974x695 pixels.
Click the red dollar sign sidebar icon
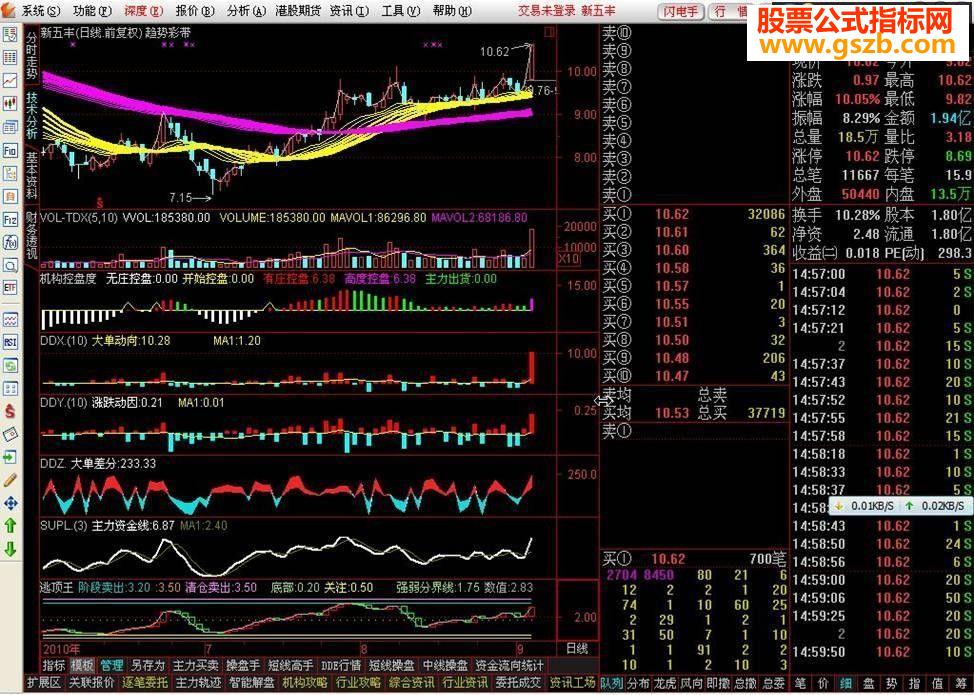point(10,411)
